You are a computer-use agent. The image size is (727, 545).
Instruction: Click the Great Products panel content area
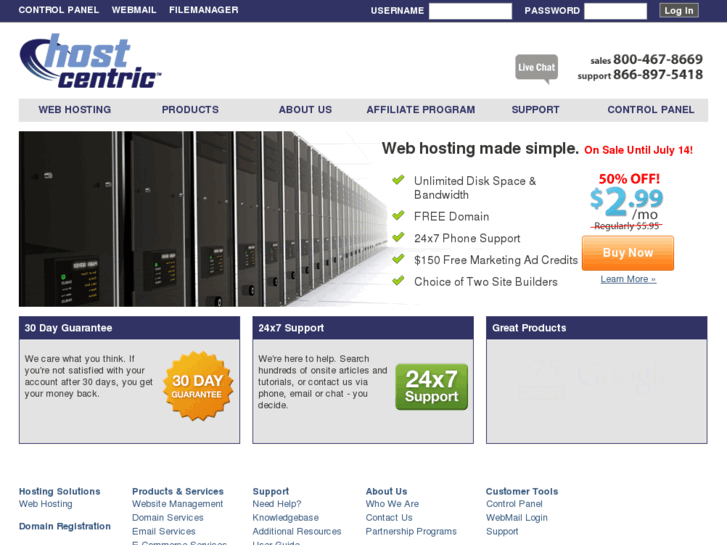pyautogui.click(x=597, y=391)
